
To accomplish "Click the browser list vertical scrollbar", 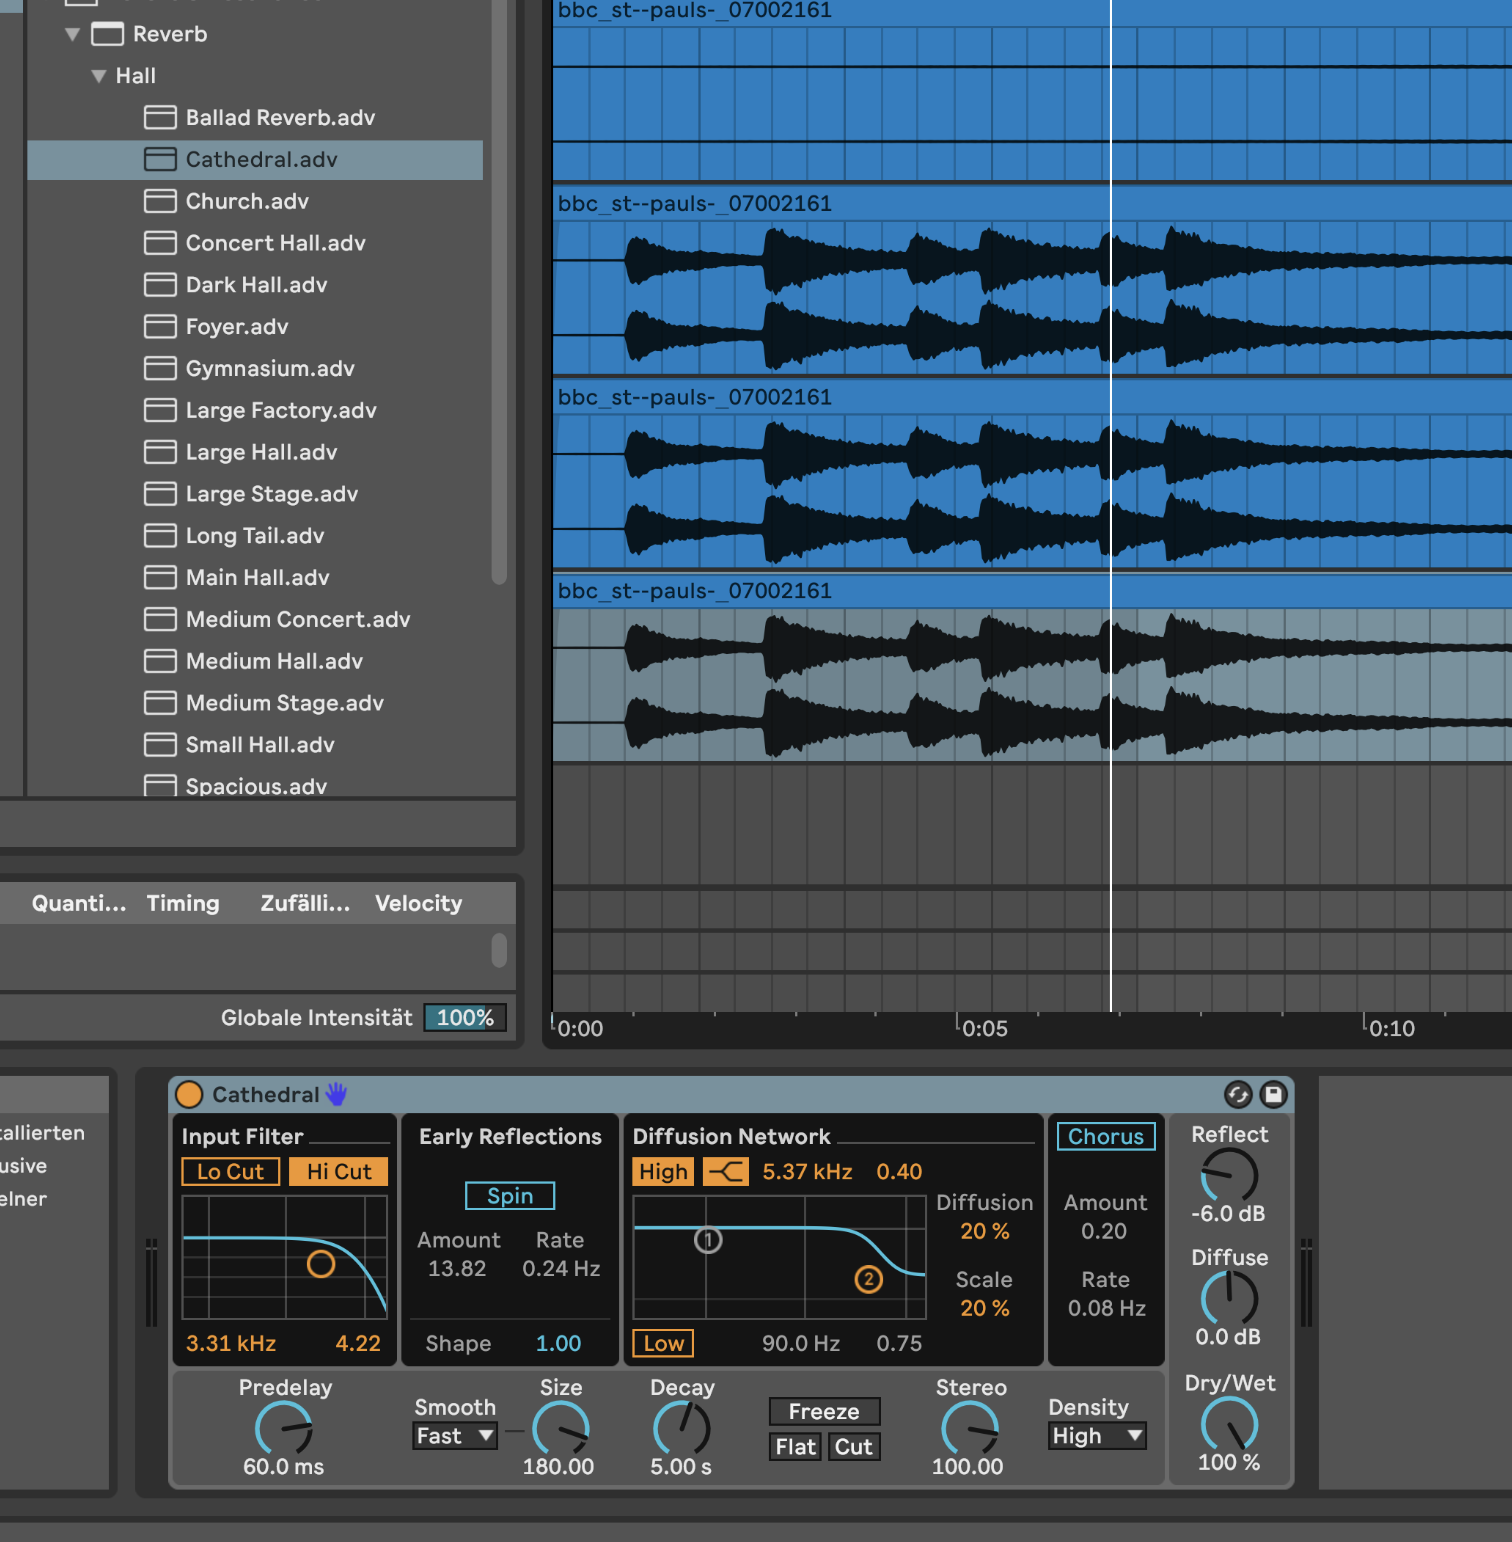I will click(x=499, y=290).
